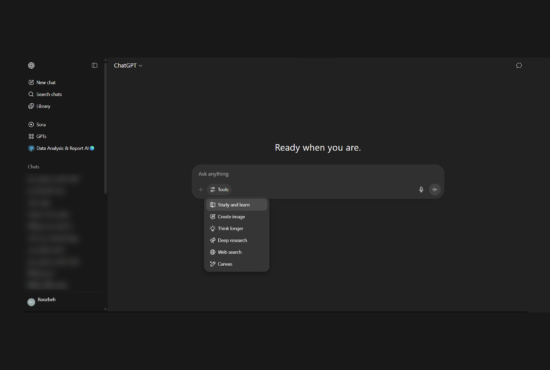Open Data Analysis & Report AI GPT
550x370 pixels.
61,148
